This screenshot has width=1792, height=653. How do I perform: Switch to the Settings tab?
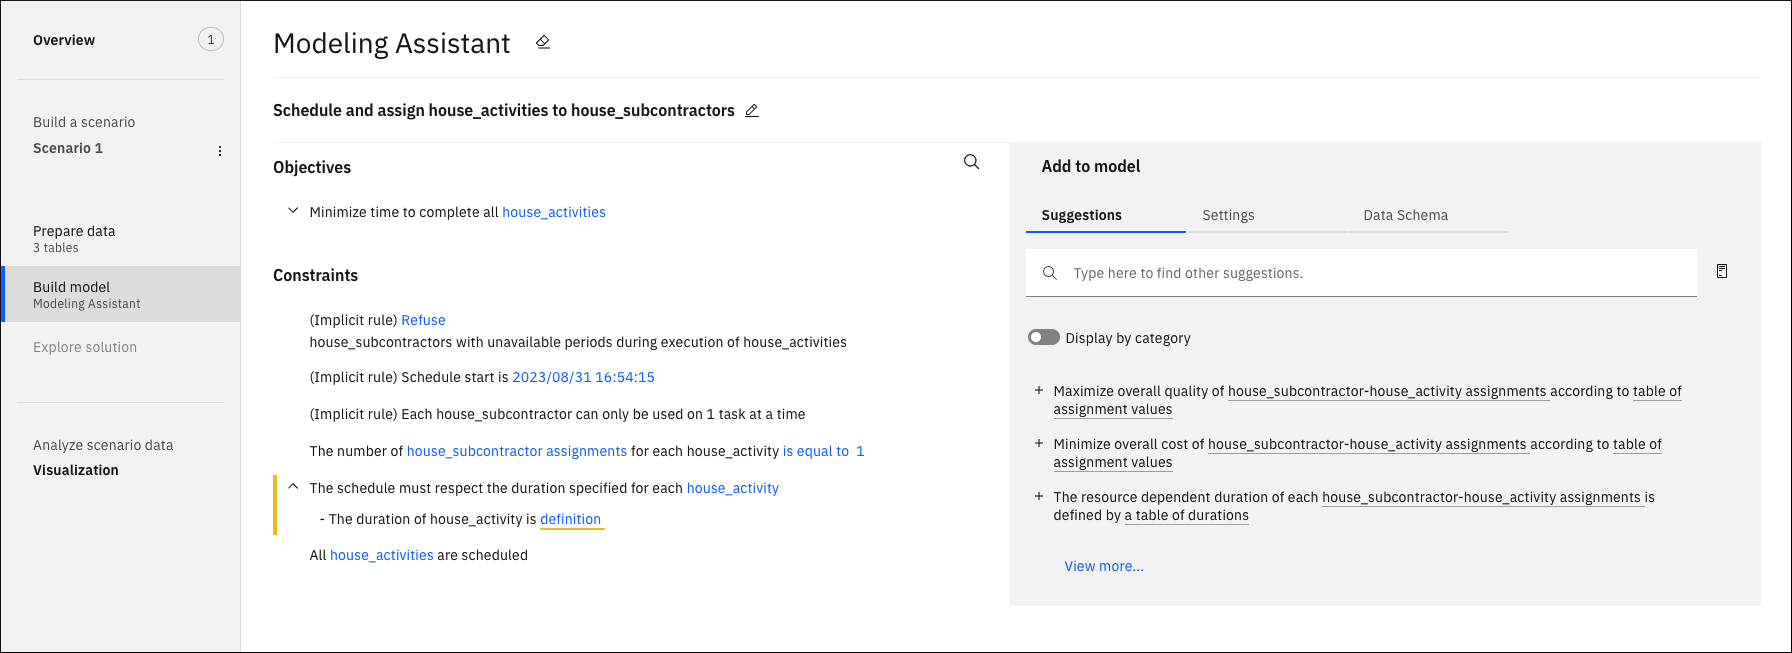click(1228, 215)
